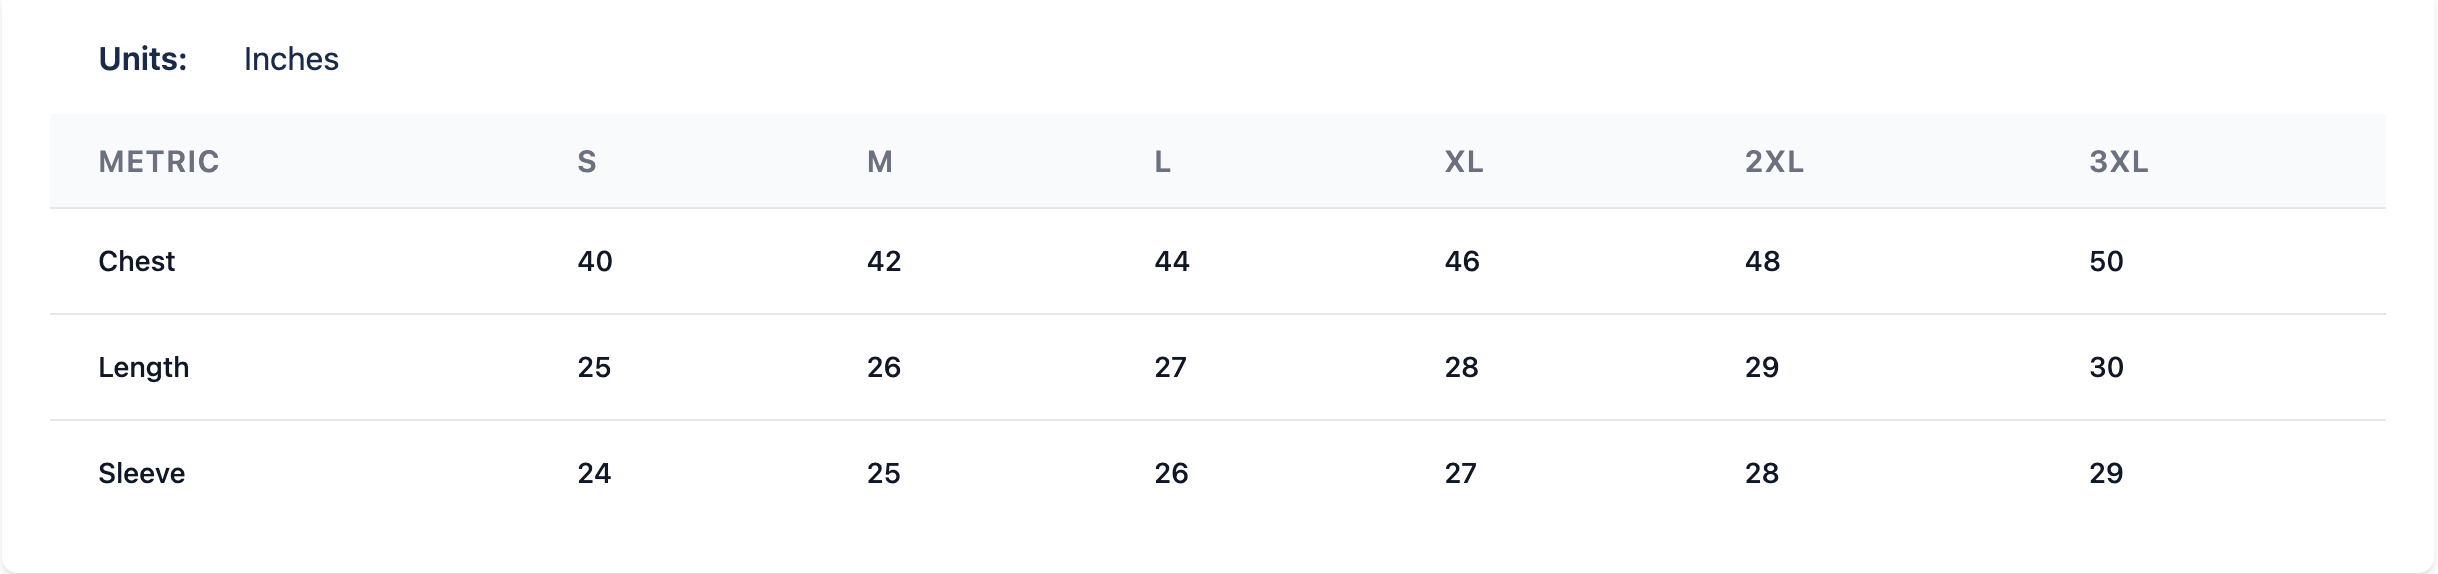Click the M size column header

coord(879,162)
